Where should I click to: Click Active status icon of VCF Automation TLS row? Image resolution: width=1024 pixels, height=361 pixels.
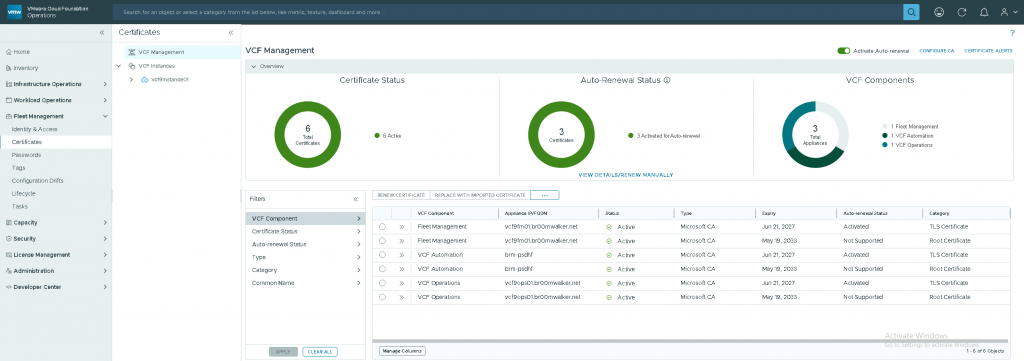pyautogui.click(x=609, y=256)
